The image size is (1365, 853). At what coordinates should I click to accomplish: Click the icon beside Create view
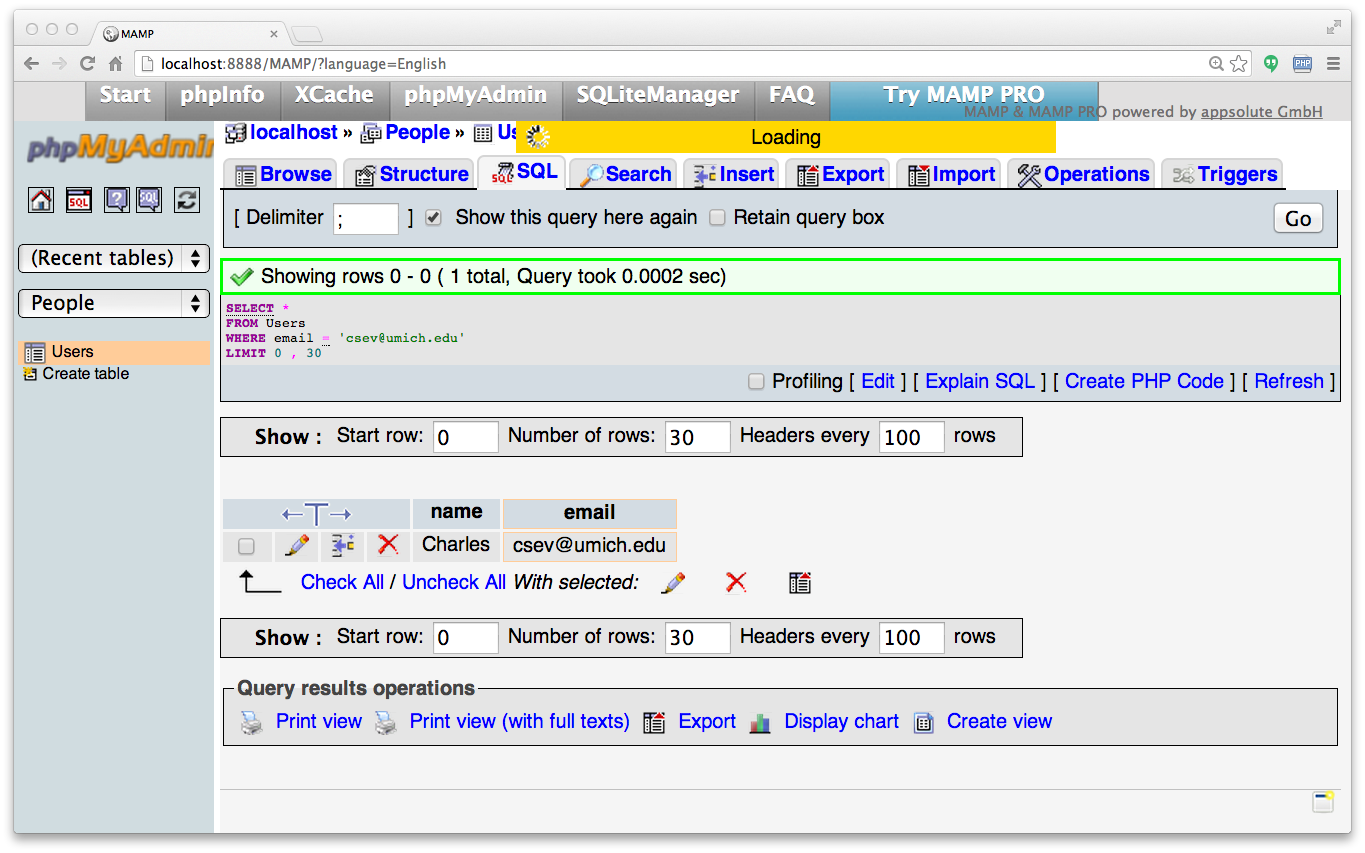click(x=924, y=722)
